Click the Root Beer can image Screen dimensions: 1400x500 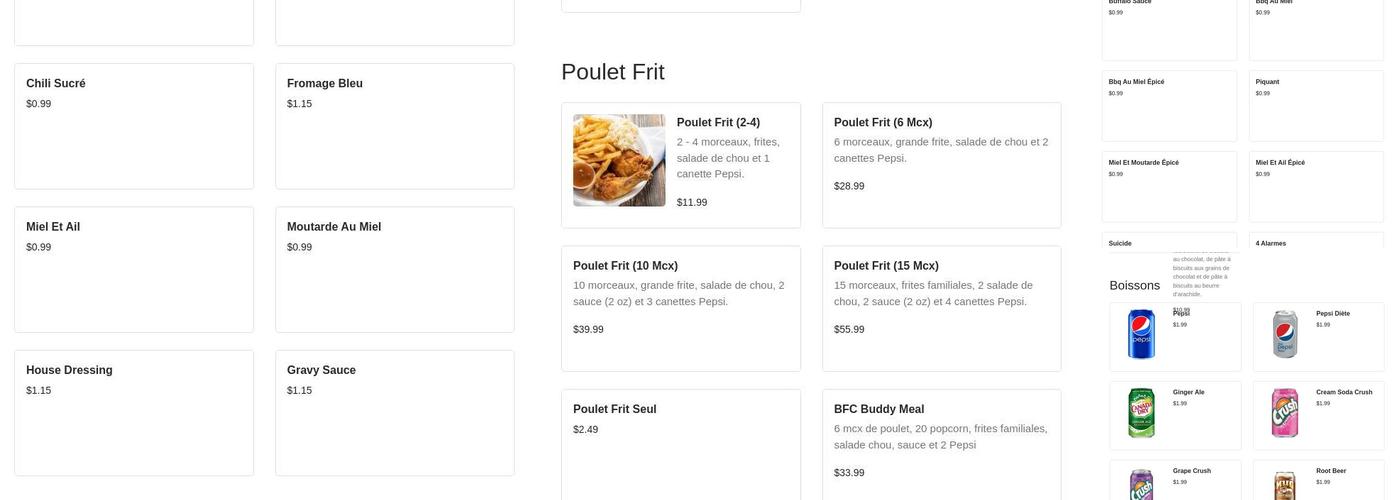1285,485
